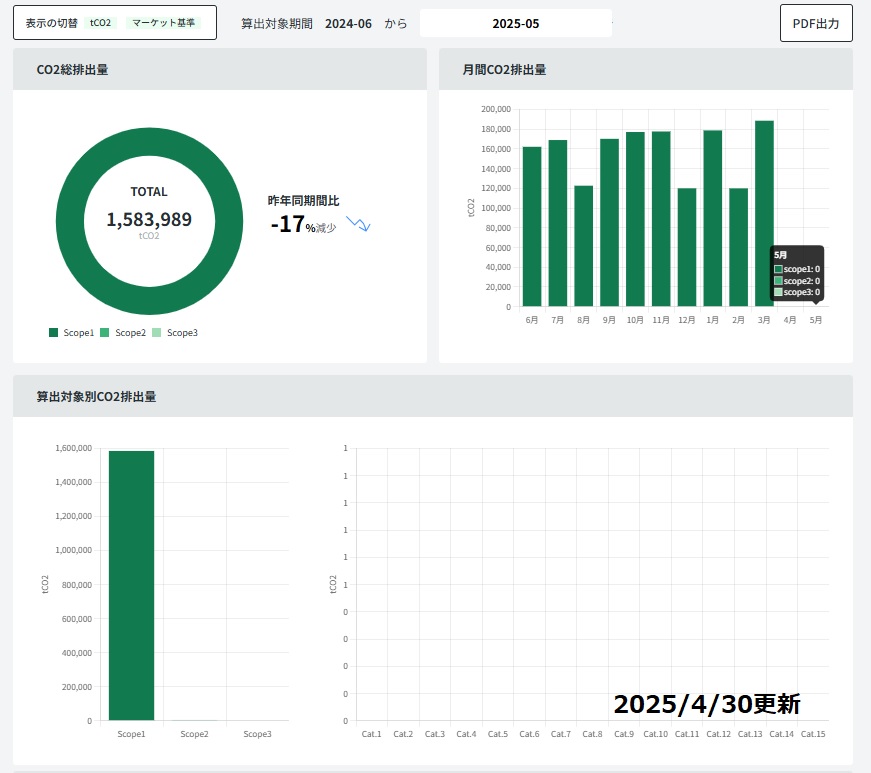This screenshot has height=773, width=871.
Task: Click the Scope3 axis label
Action: point(257,734)
